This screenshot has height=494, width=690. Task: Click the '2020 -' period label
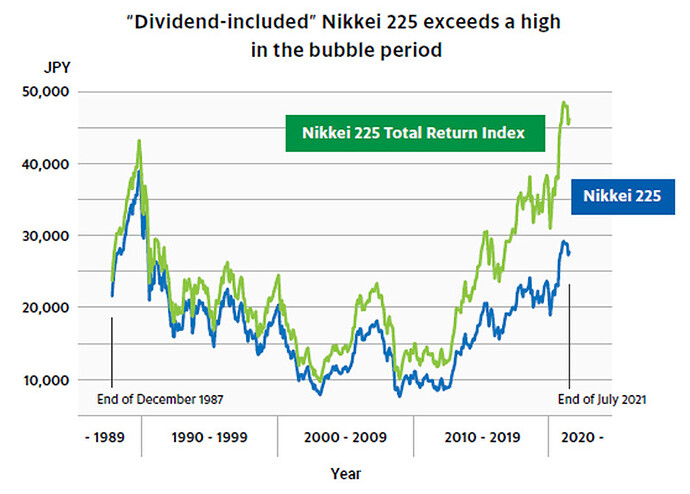582,438
